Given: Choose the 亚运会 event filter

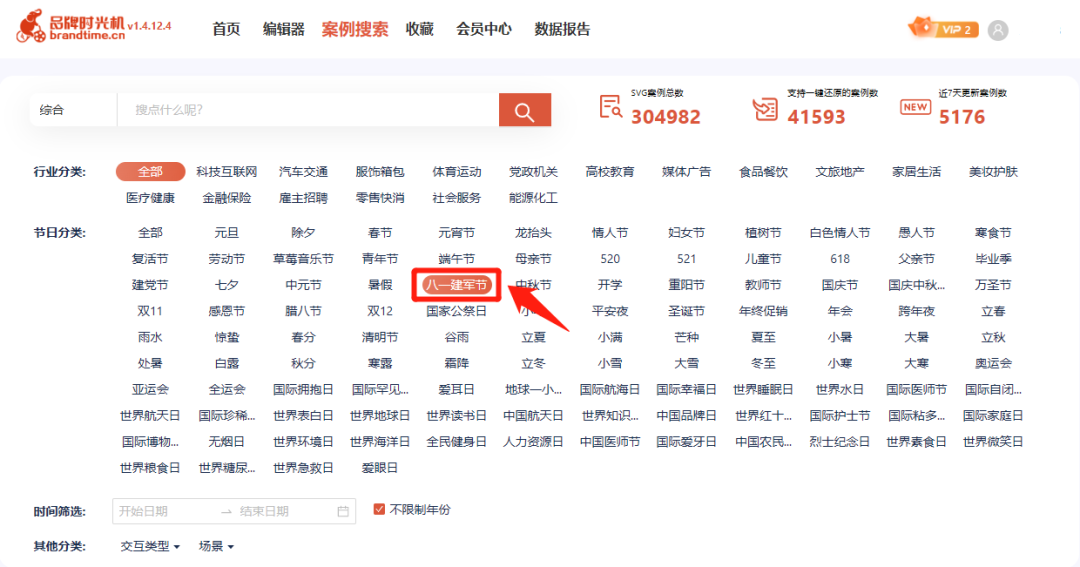Looking at the screenshot, I should pos(150,389).
